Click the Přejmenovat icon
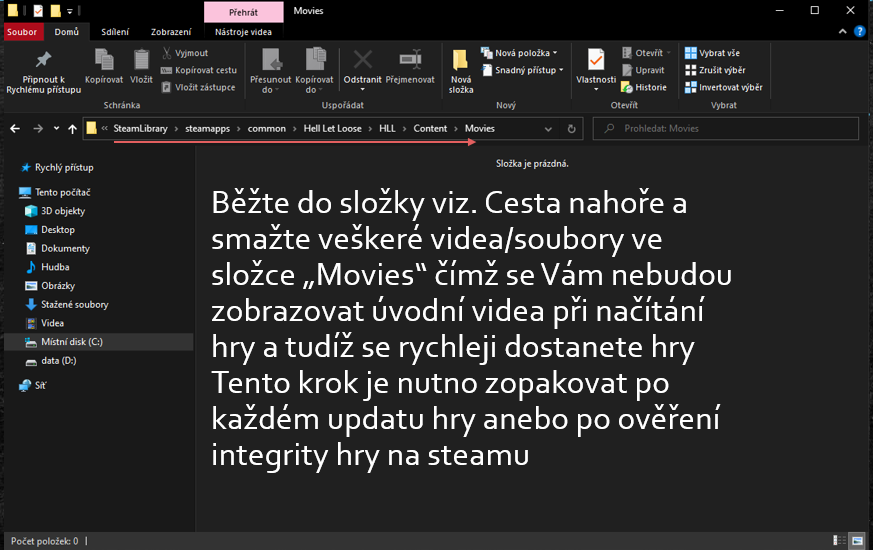This screenshot has height=550, width=873. 410,60
